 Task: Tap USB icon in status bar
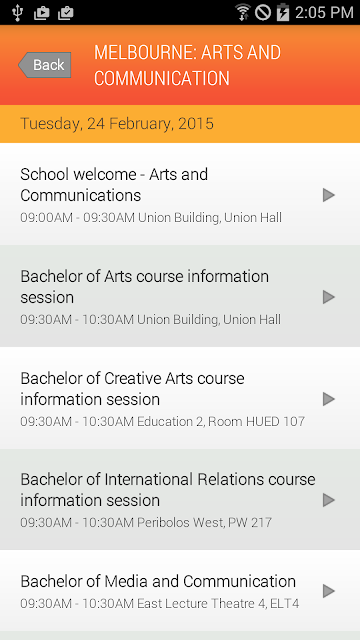click(x=17, y=13)
